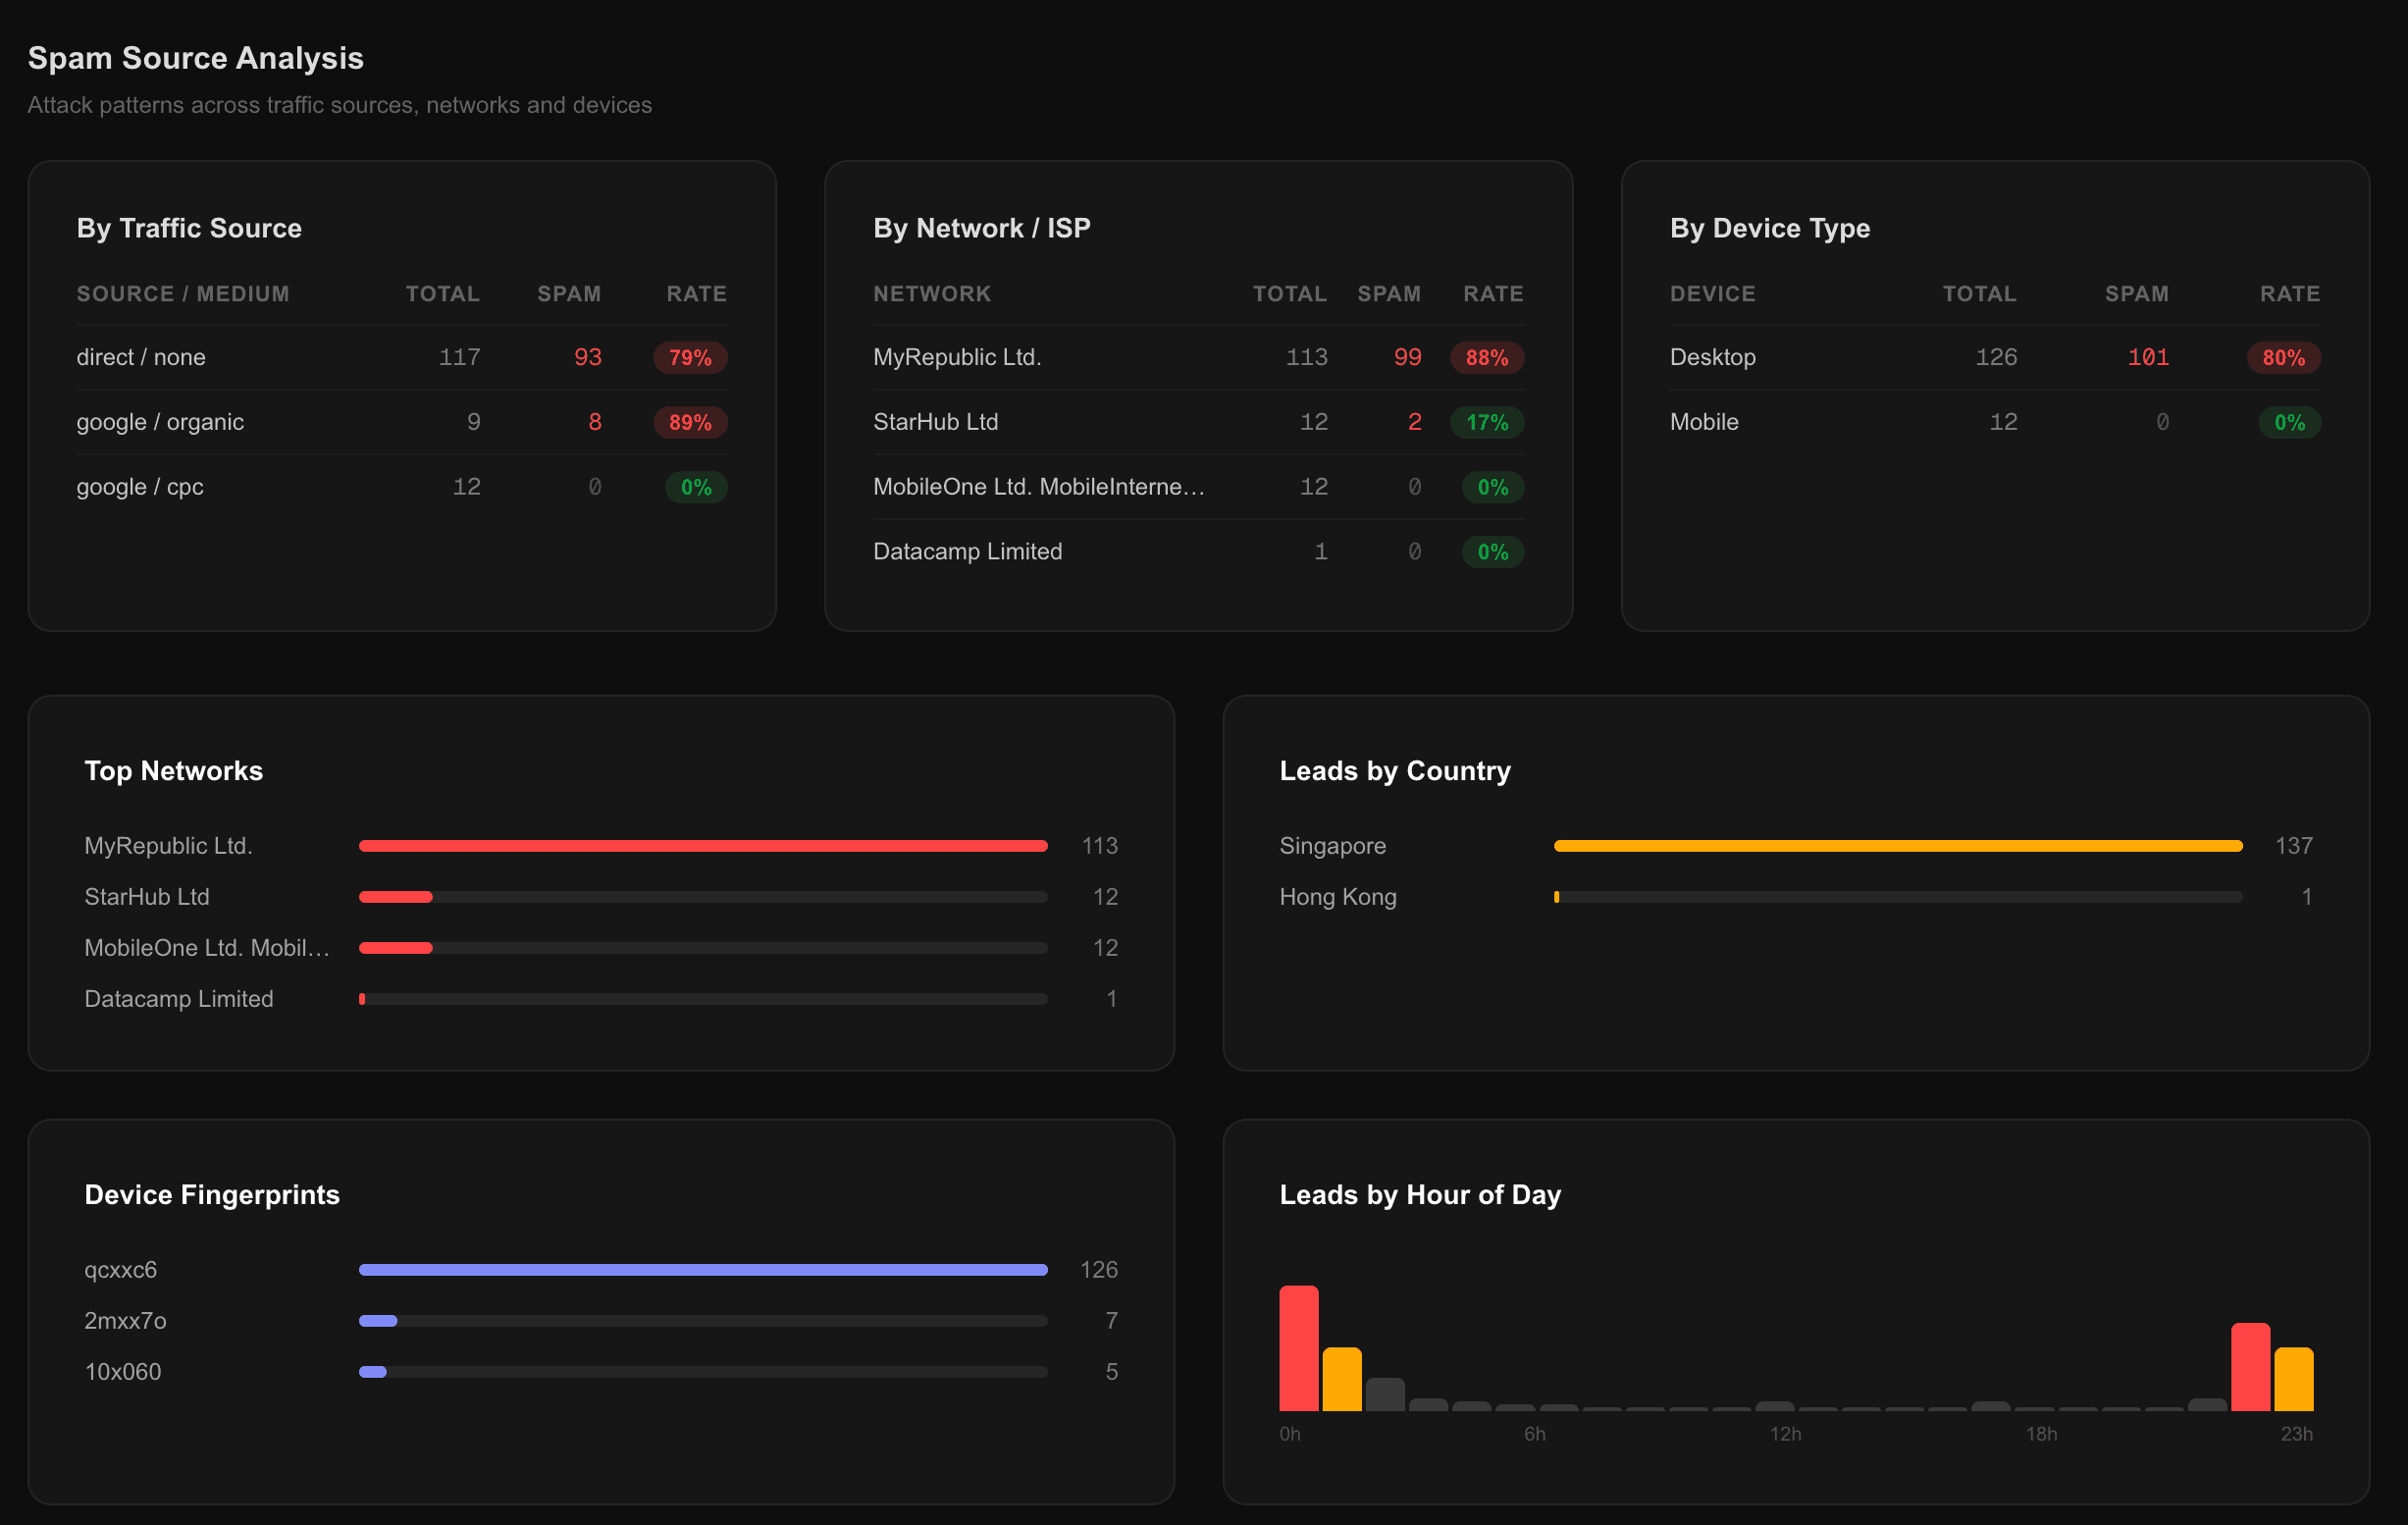Click the tall red 0h bar in hourly chart
Image resolution: width=2408 pixels, height=1525 pixels.
coord(1298,1348)
